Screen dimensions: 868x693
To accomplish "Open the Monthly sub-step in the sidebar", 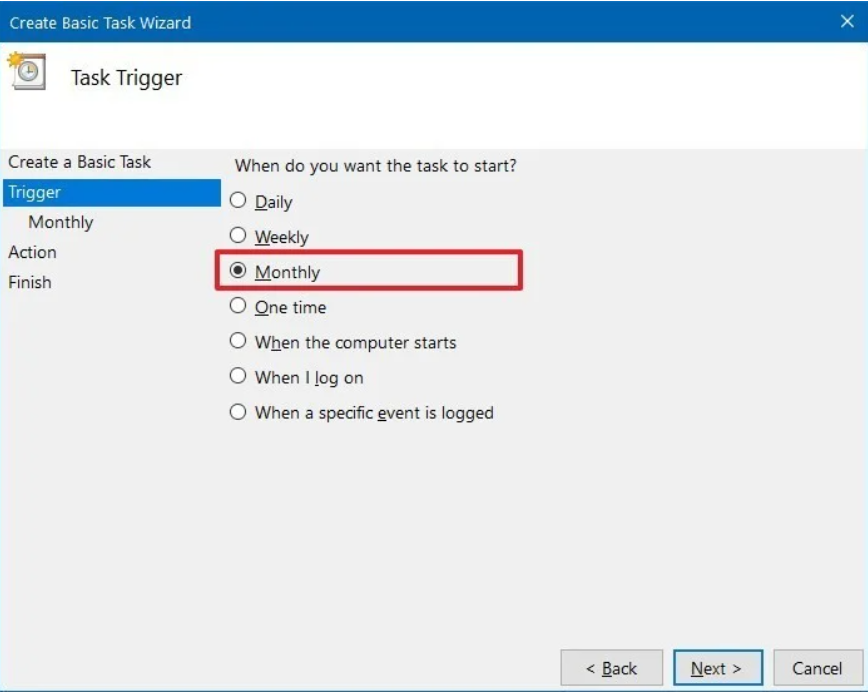I will tap(61, 222).
